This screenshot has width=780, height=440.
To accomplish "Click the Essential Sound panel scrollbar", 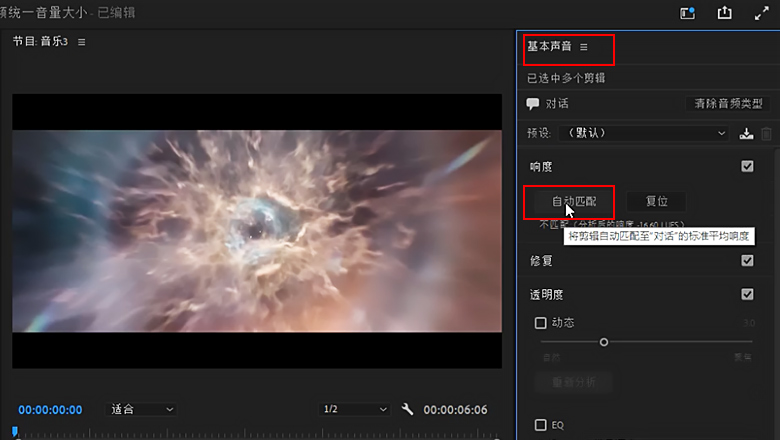I will coord(777,293).
